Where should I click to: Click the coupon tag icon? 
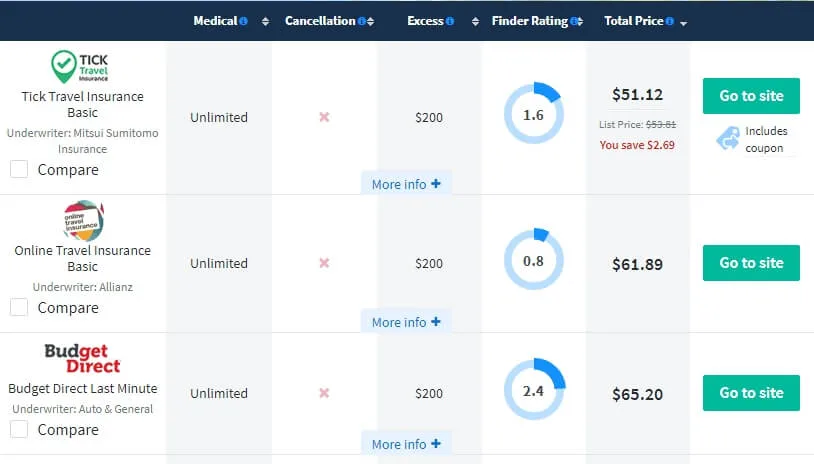pos(727,139)
